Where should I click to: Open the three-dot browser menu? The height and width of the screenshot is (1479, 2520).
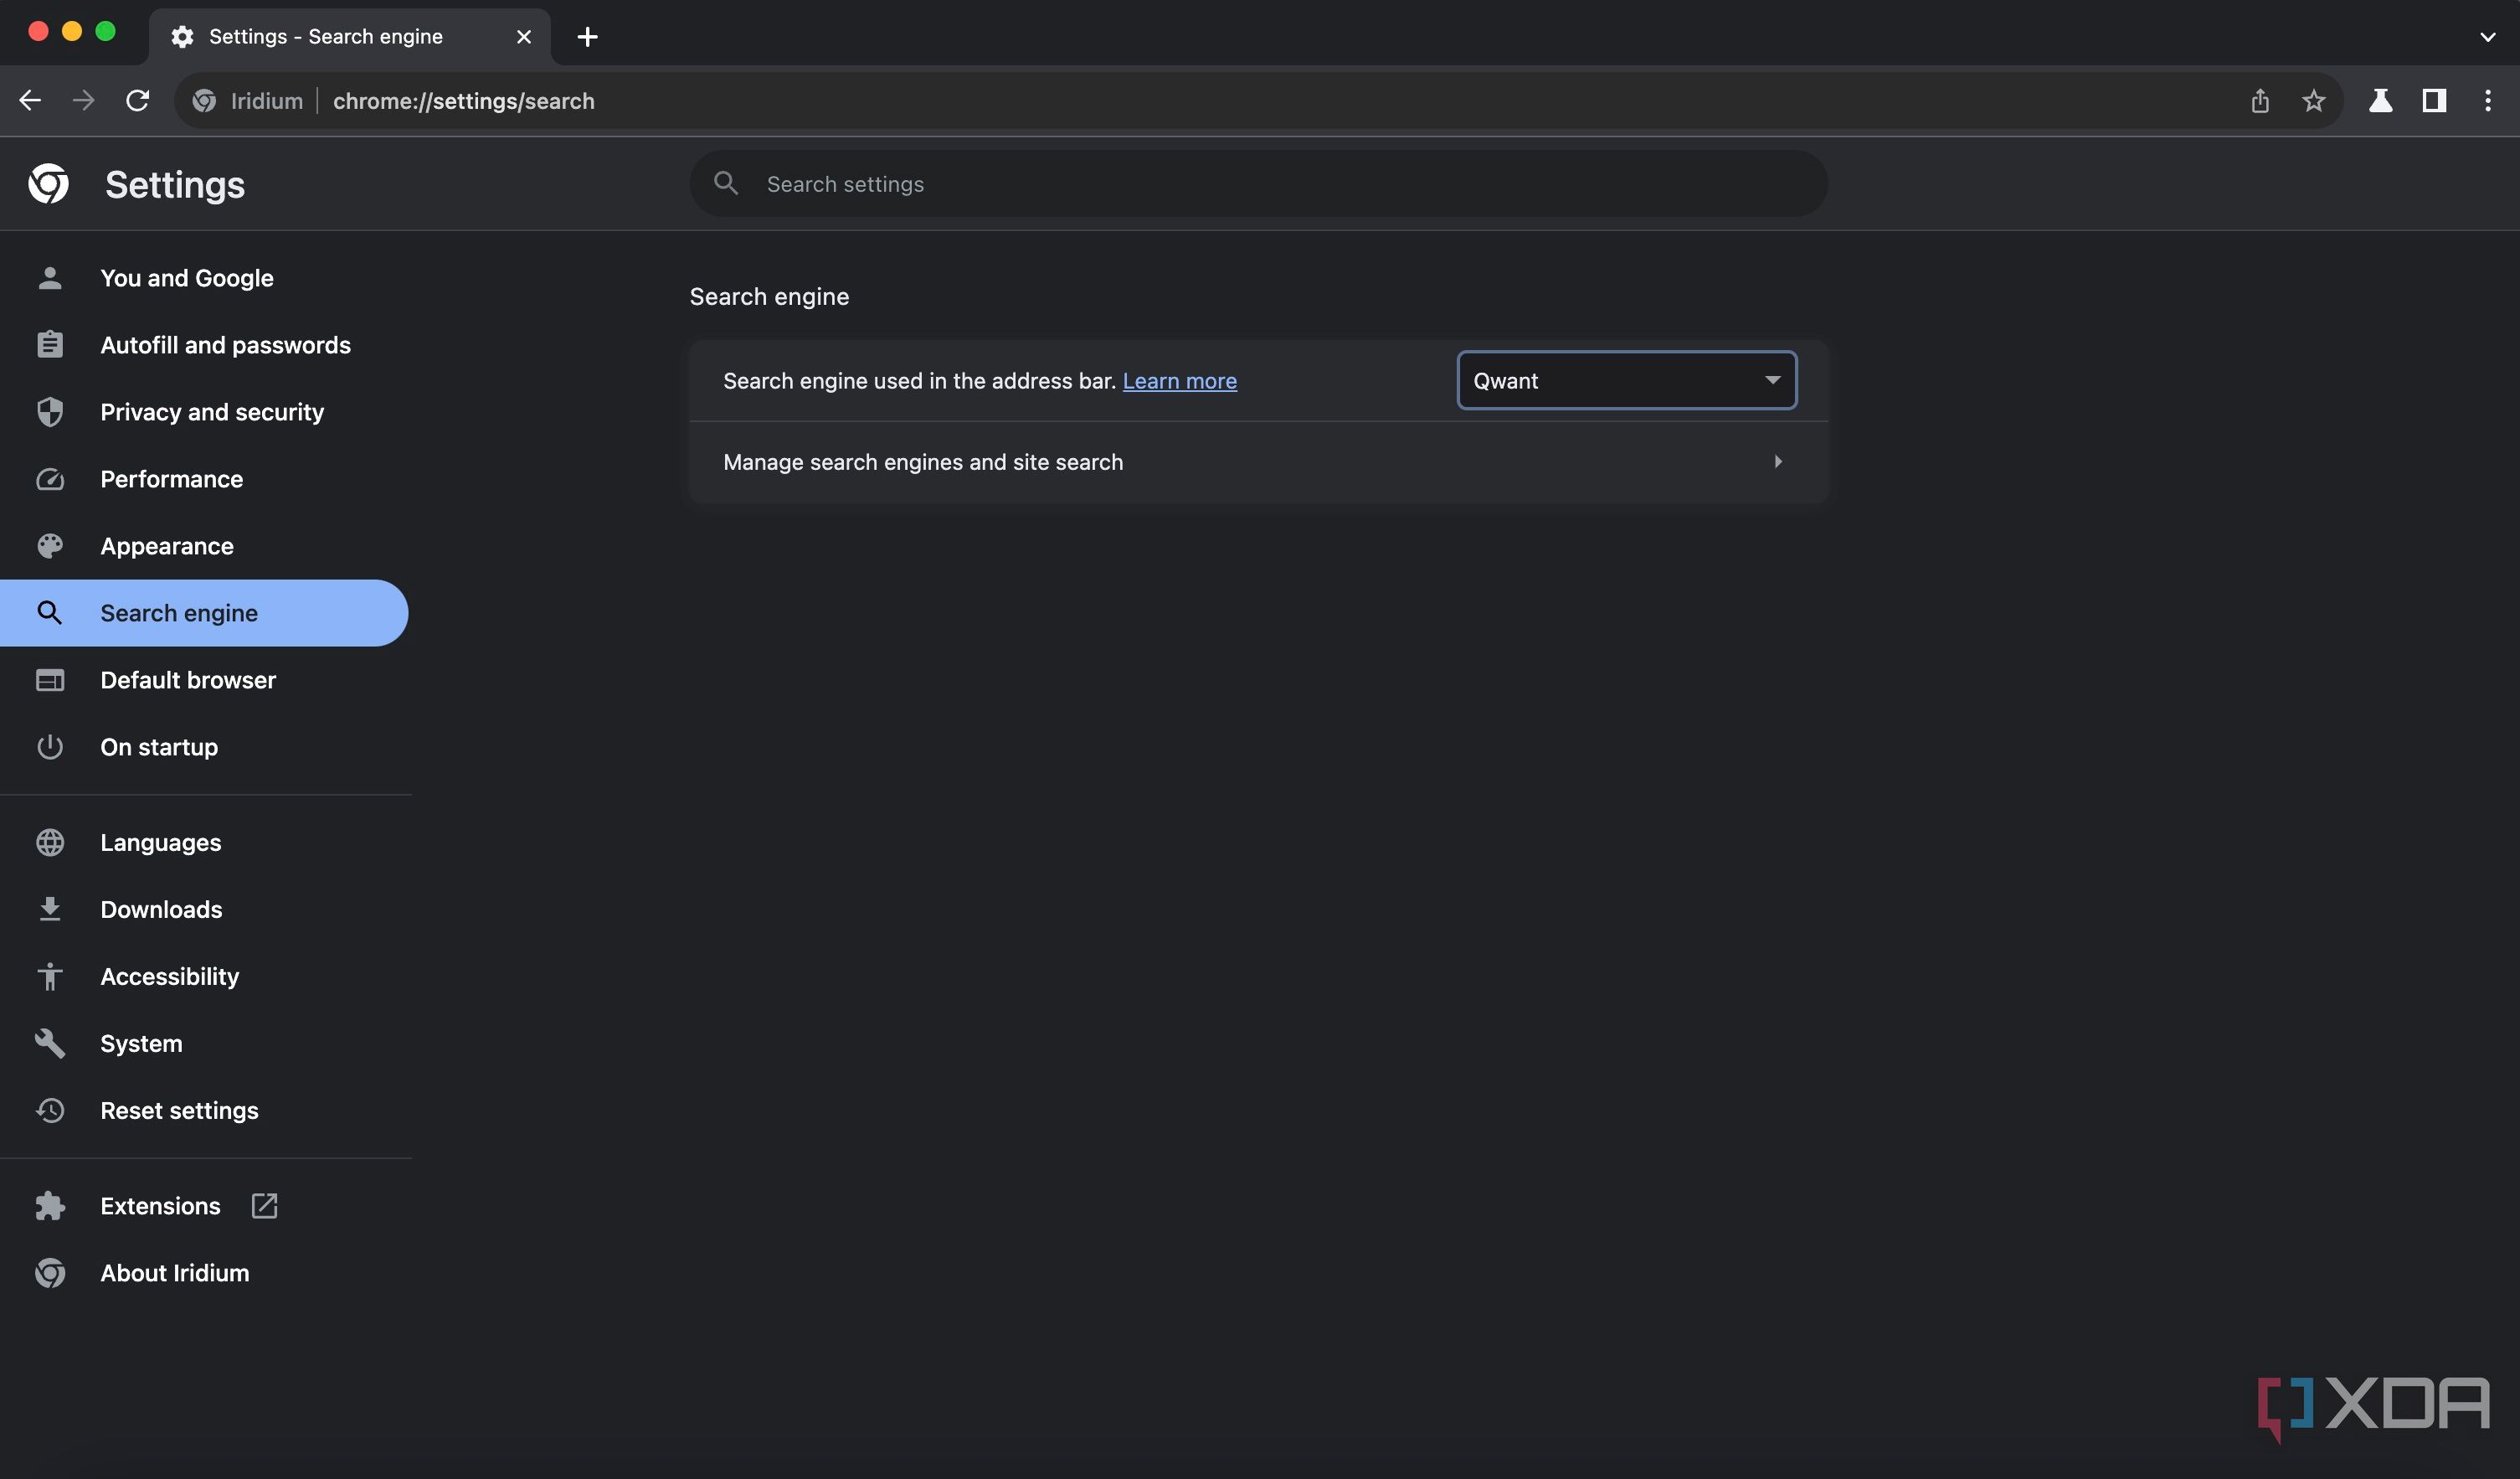2488,100
